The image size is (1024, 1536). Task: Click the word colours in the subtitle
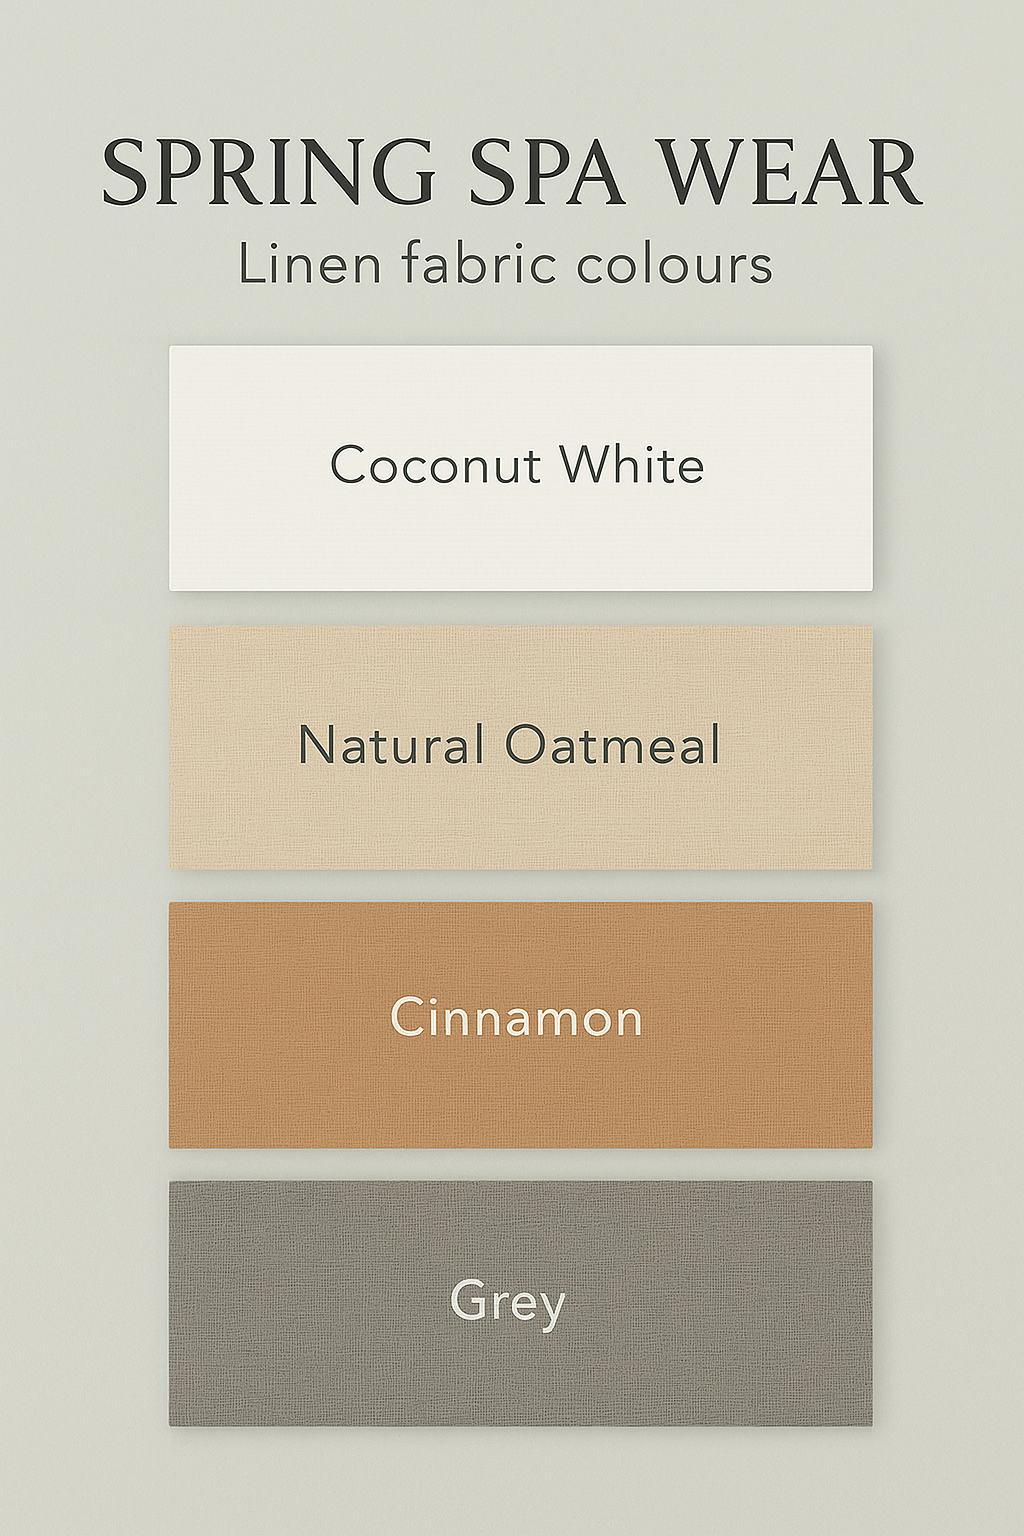pos(674,266)
